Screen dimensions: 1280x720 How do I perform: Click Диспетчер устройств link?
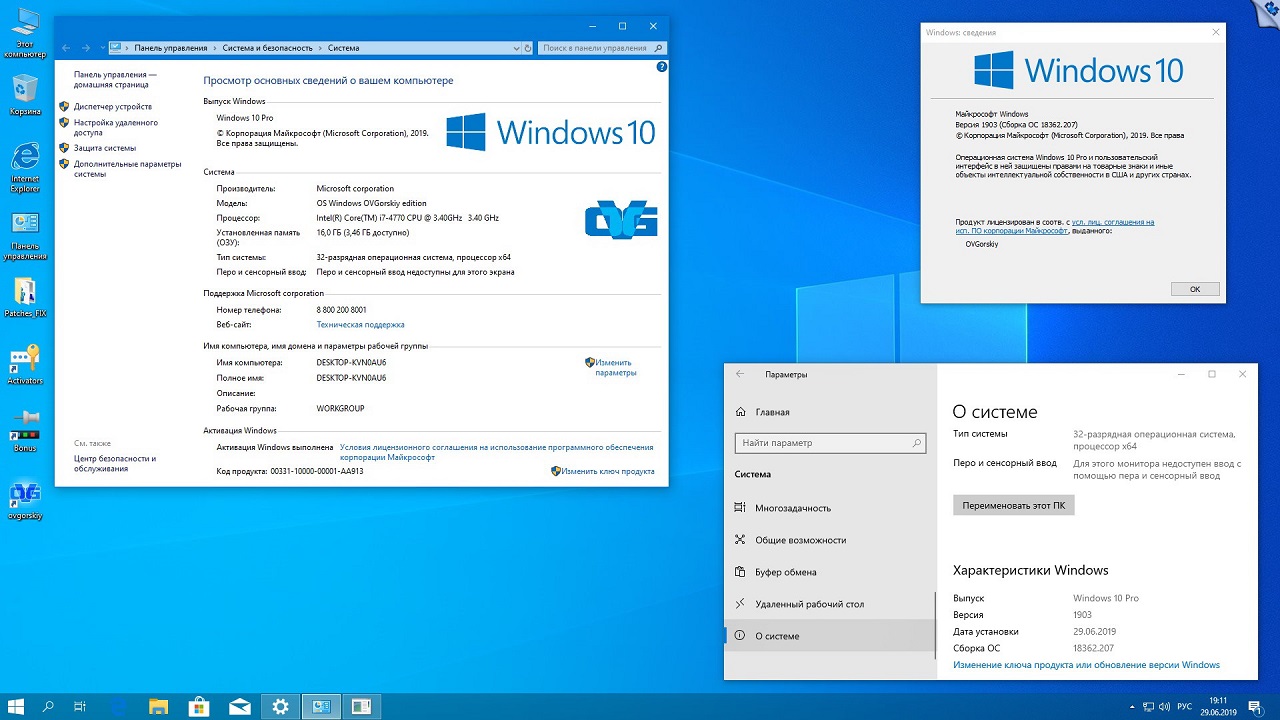pos(113,106)
